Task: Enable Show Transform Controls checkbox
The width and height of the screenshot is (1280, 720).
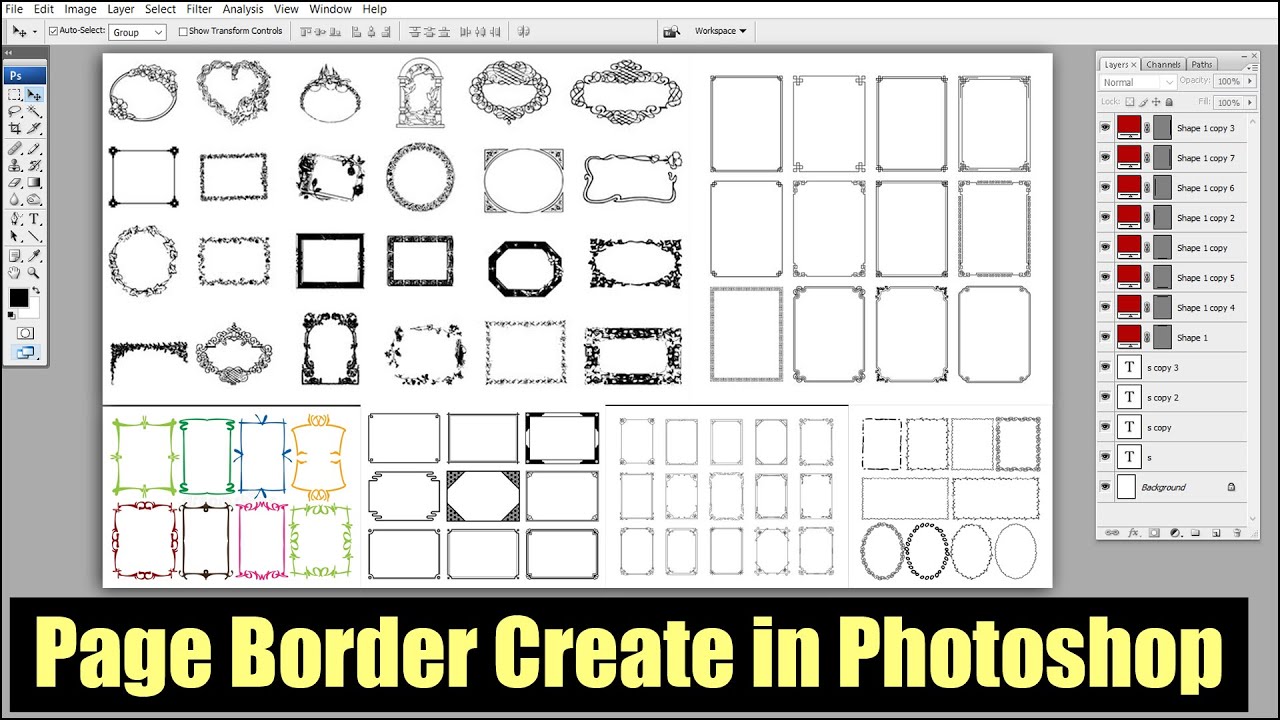Action: coord(183,31)
